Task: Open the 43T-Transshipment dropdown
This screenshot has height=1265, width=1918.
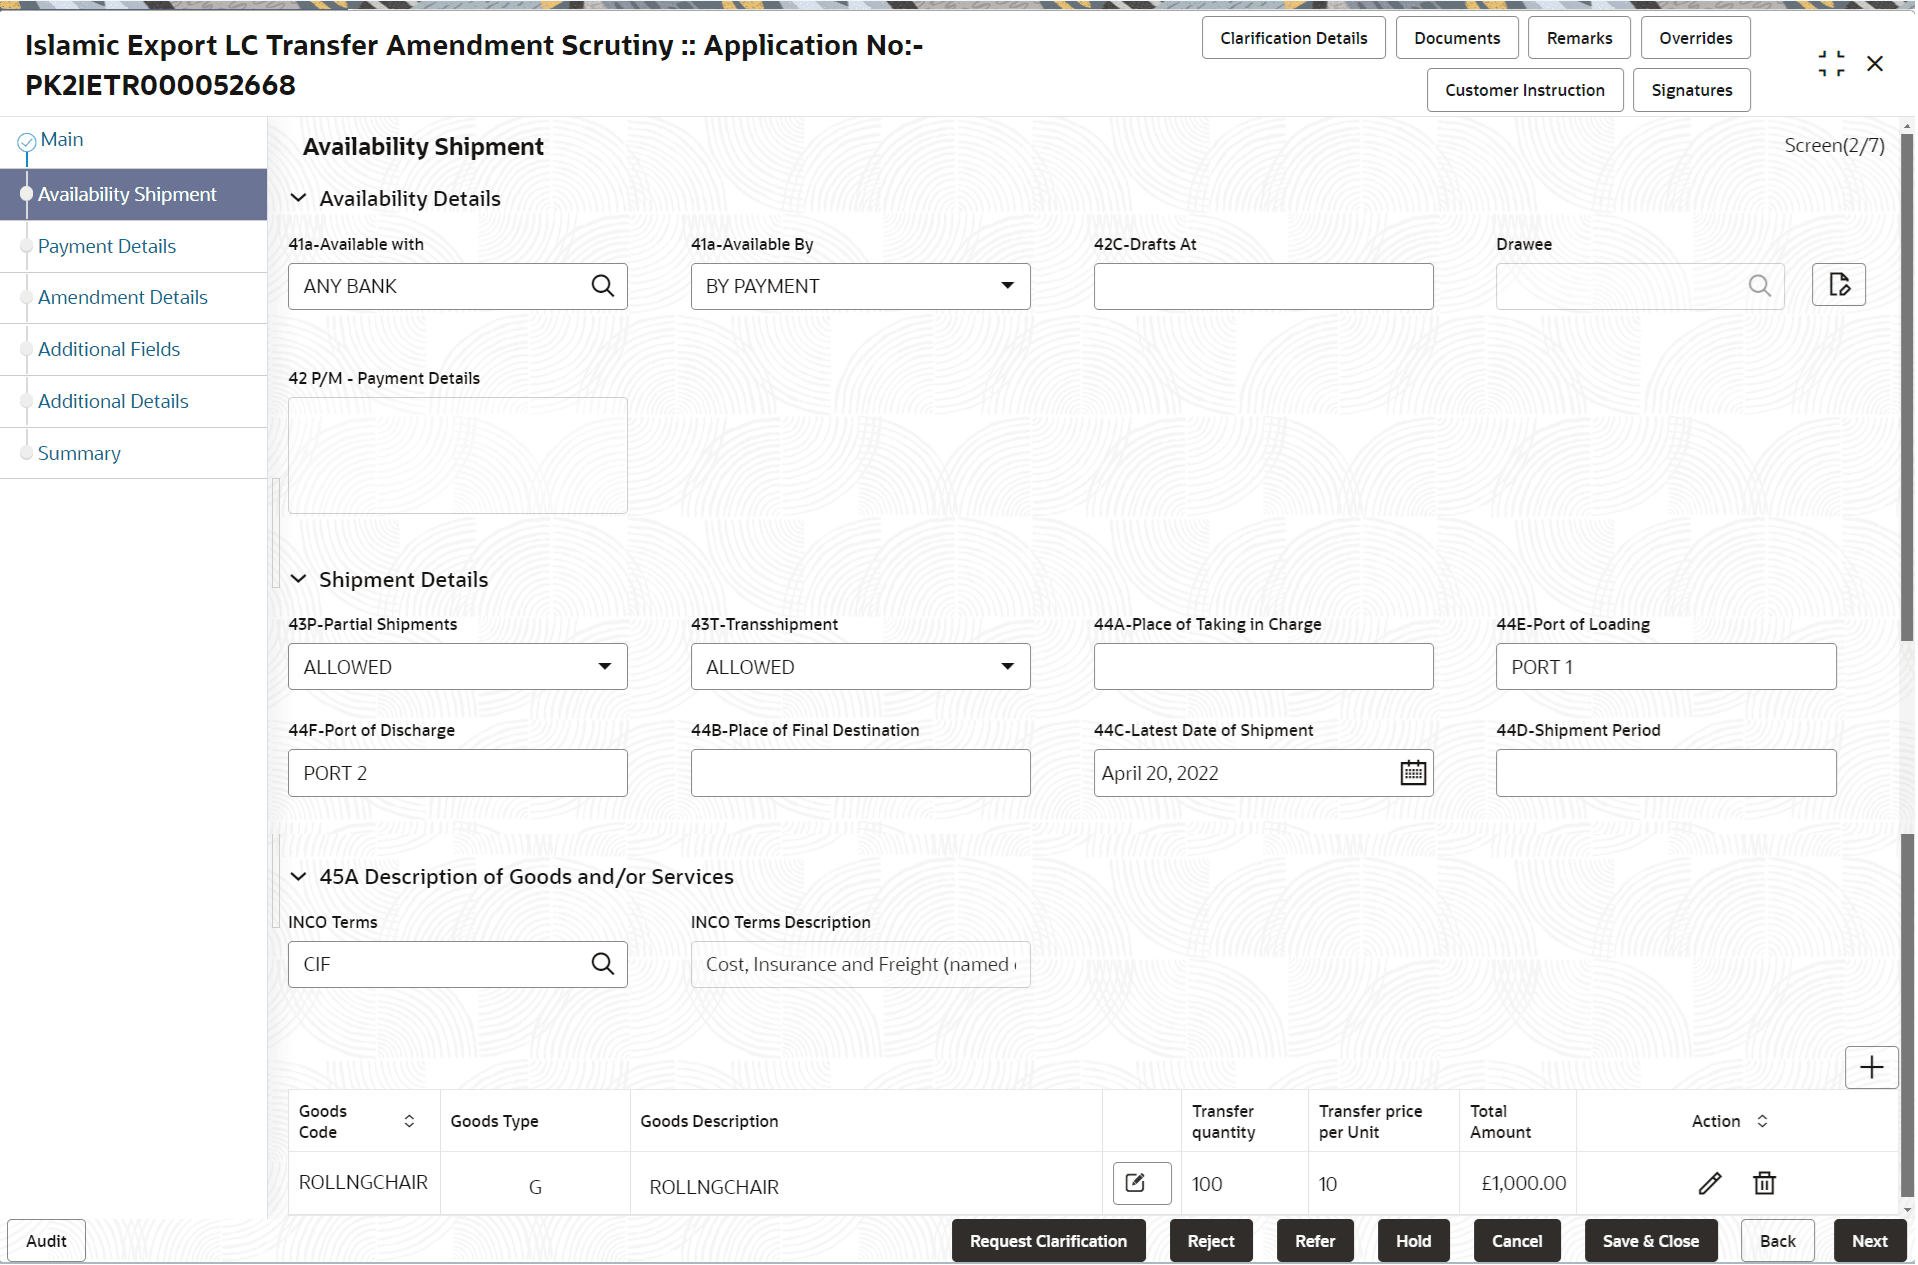Action: point(1007,666)
